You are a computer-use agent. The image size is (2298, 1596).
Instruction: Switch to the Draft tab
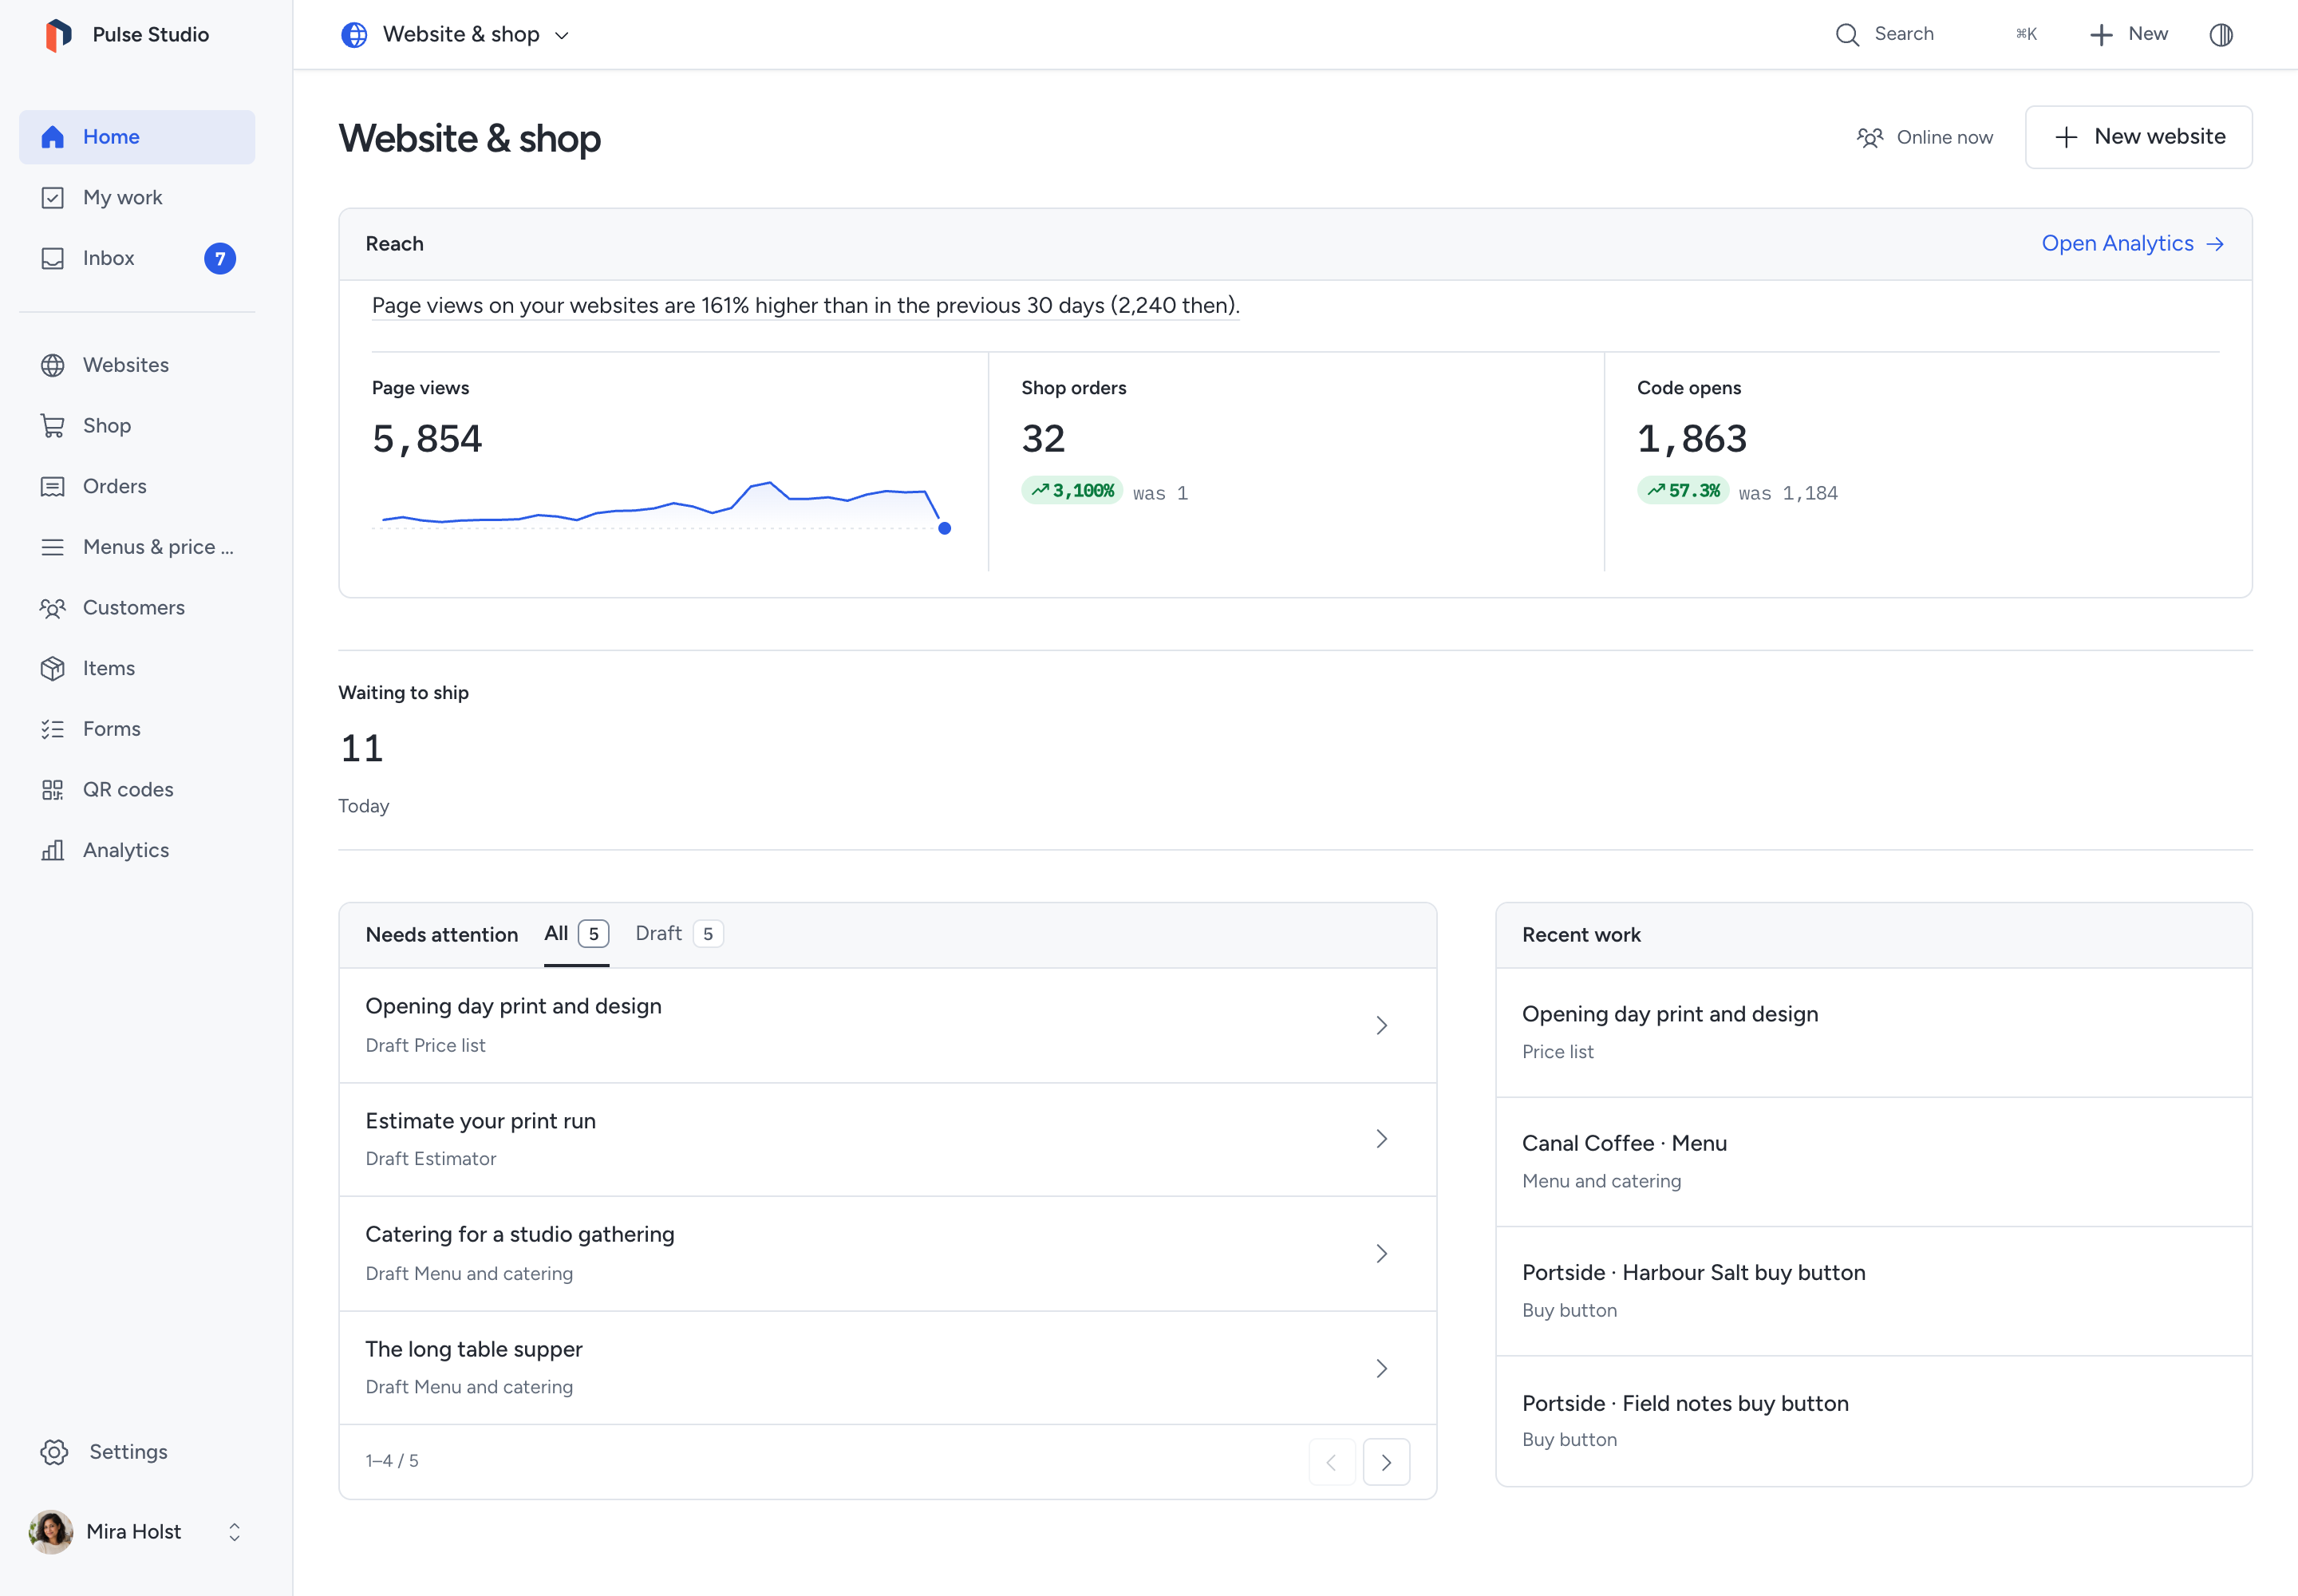pyautogui.click(x=679, y=934)
